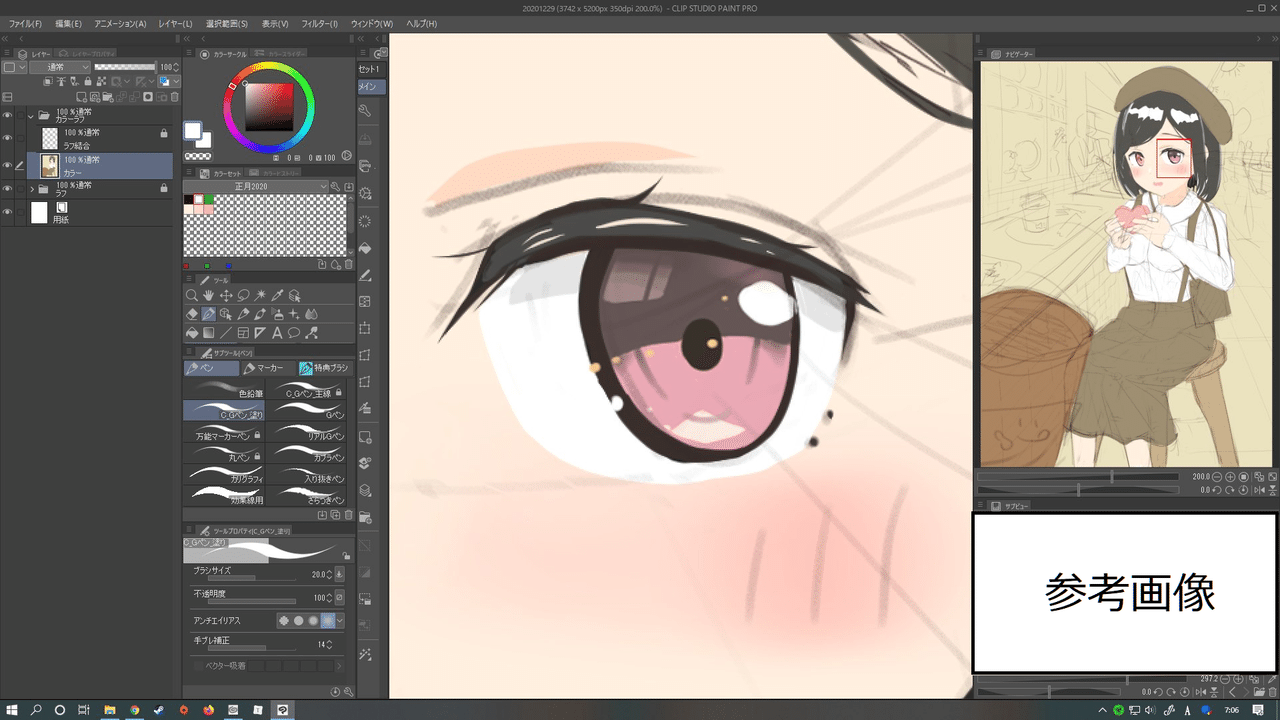This screenshot has height=720, width=1280.
Task: Select the Zoom magnifier tool
Action: click(192, 296)
